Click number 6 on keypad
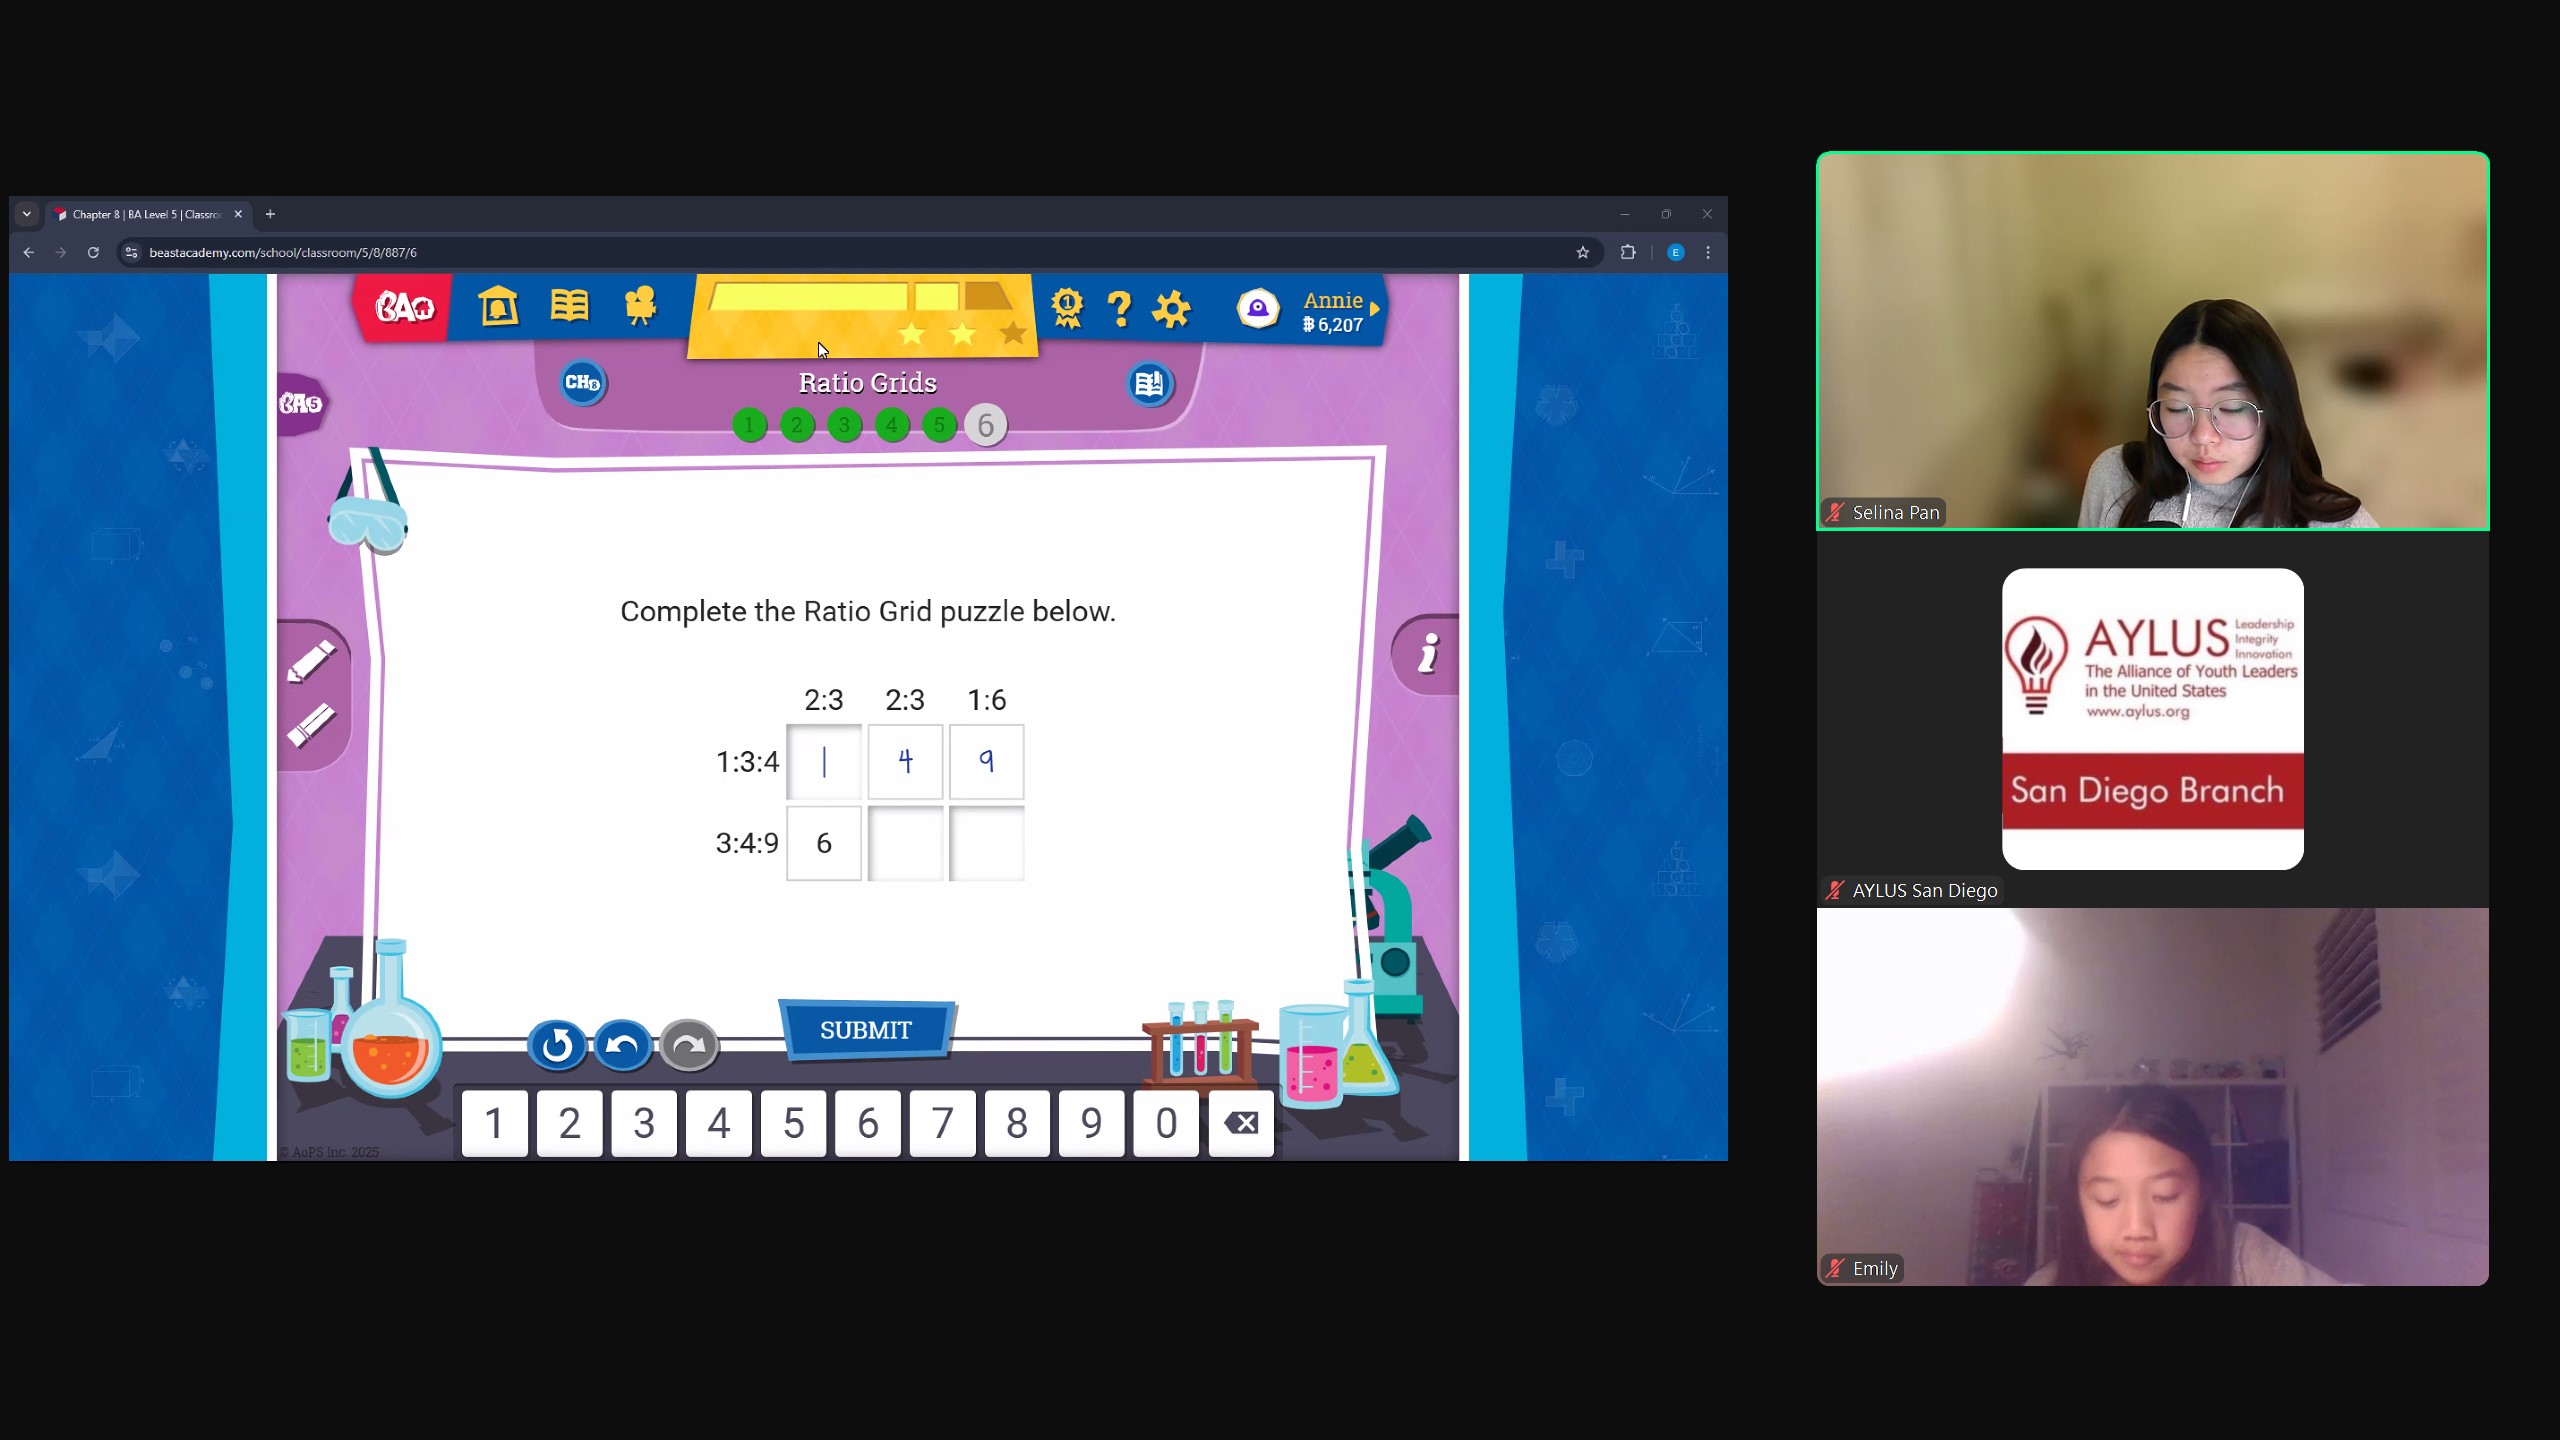 pyautogui.click(x=868, y=1123)
